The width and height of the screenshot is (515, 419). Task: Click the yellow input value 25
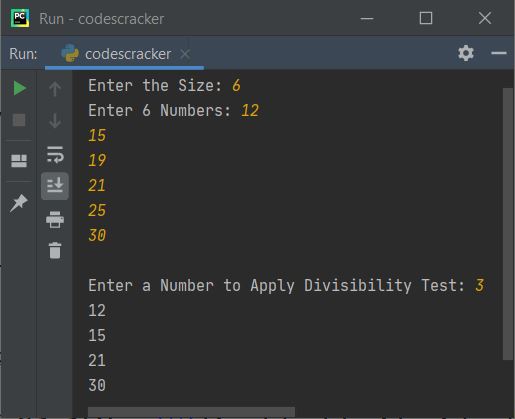tap(97, 210)
